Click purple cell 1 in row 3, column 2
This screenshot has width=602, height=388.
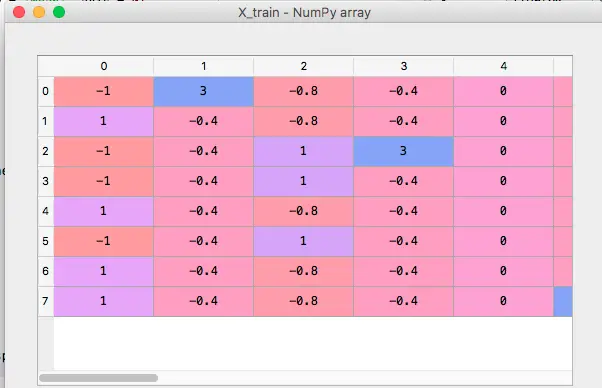[304, 181]
